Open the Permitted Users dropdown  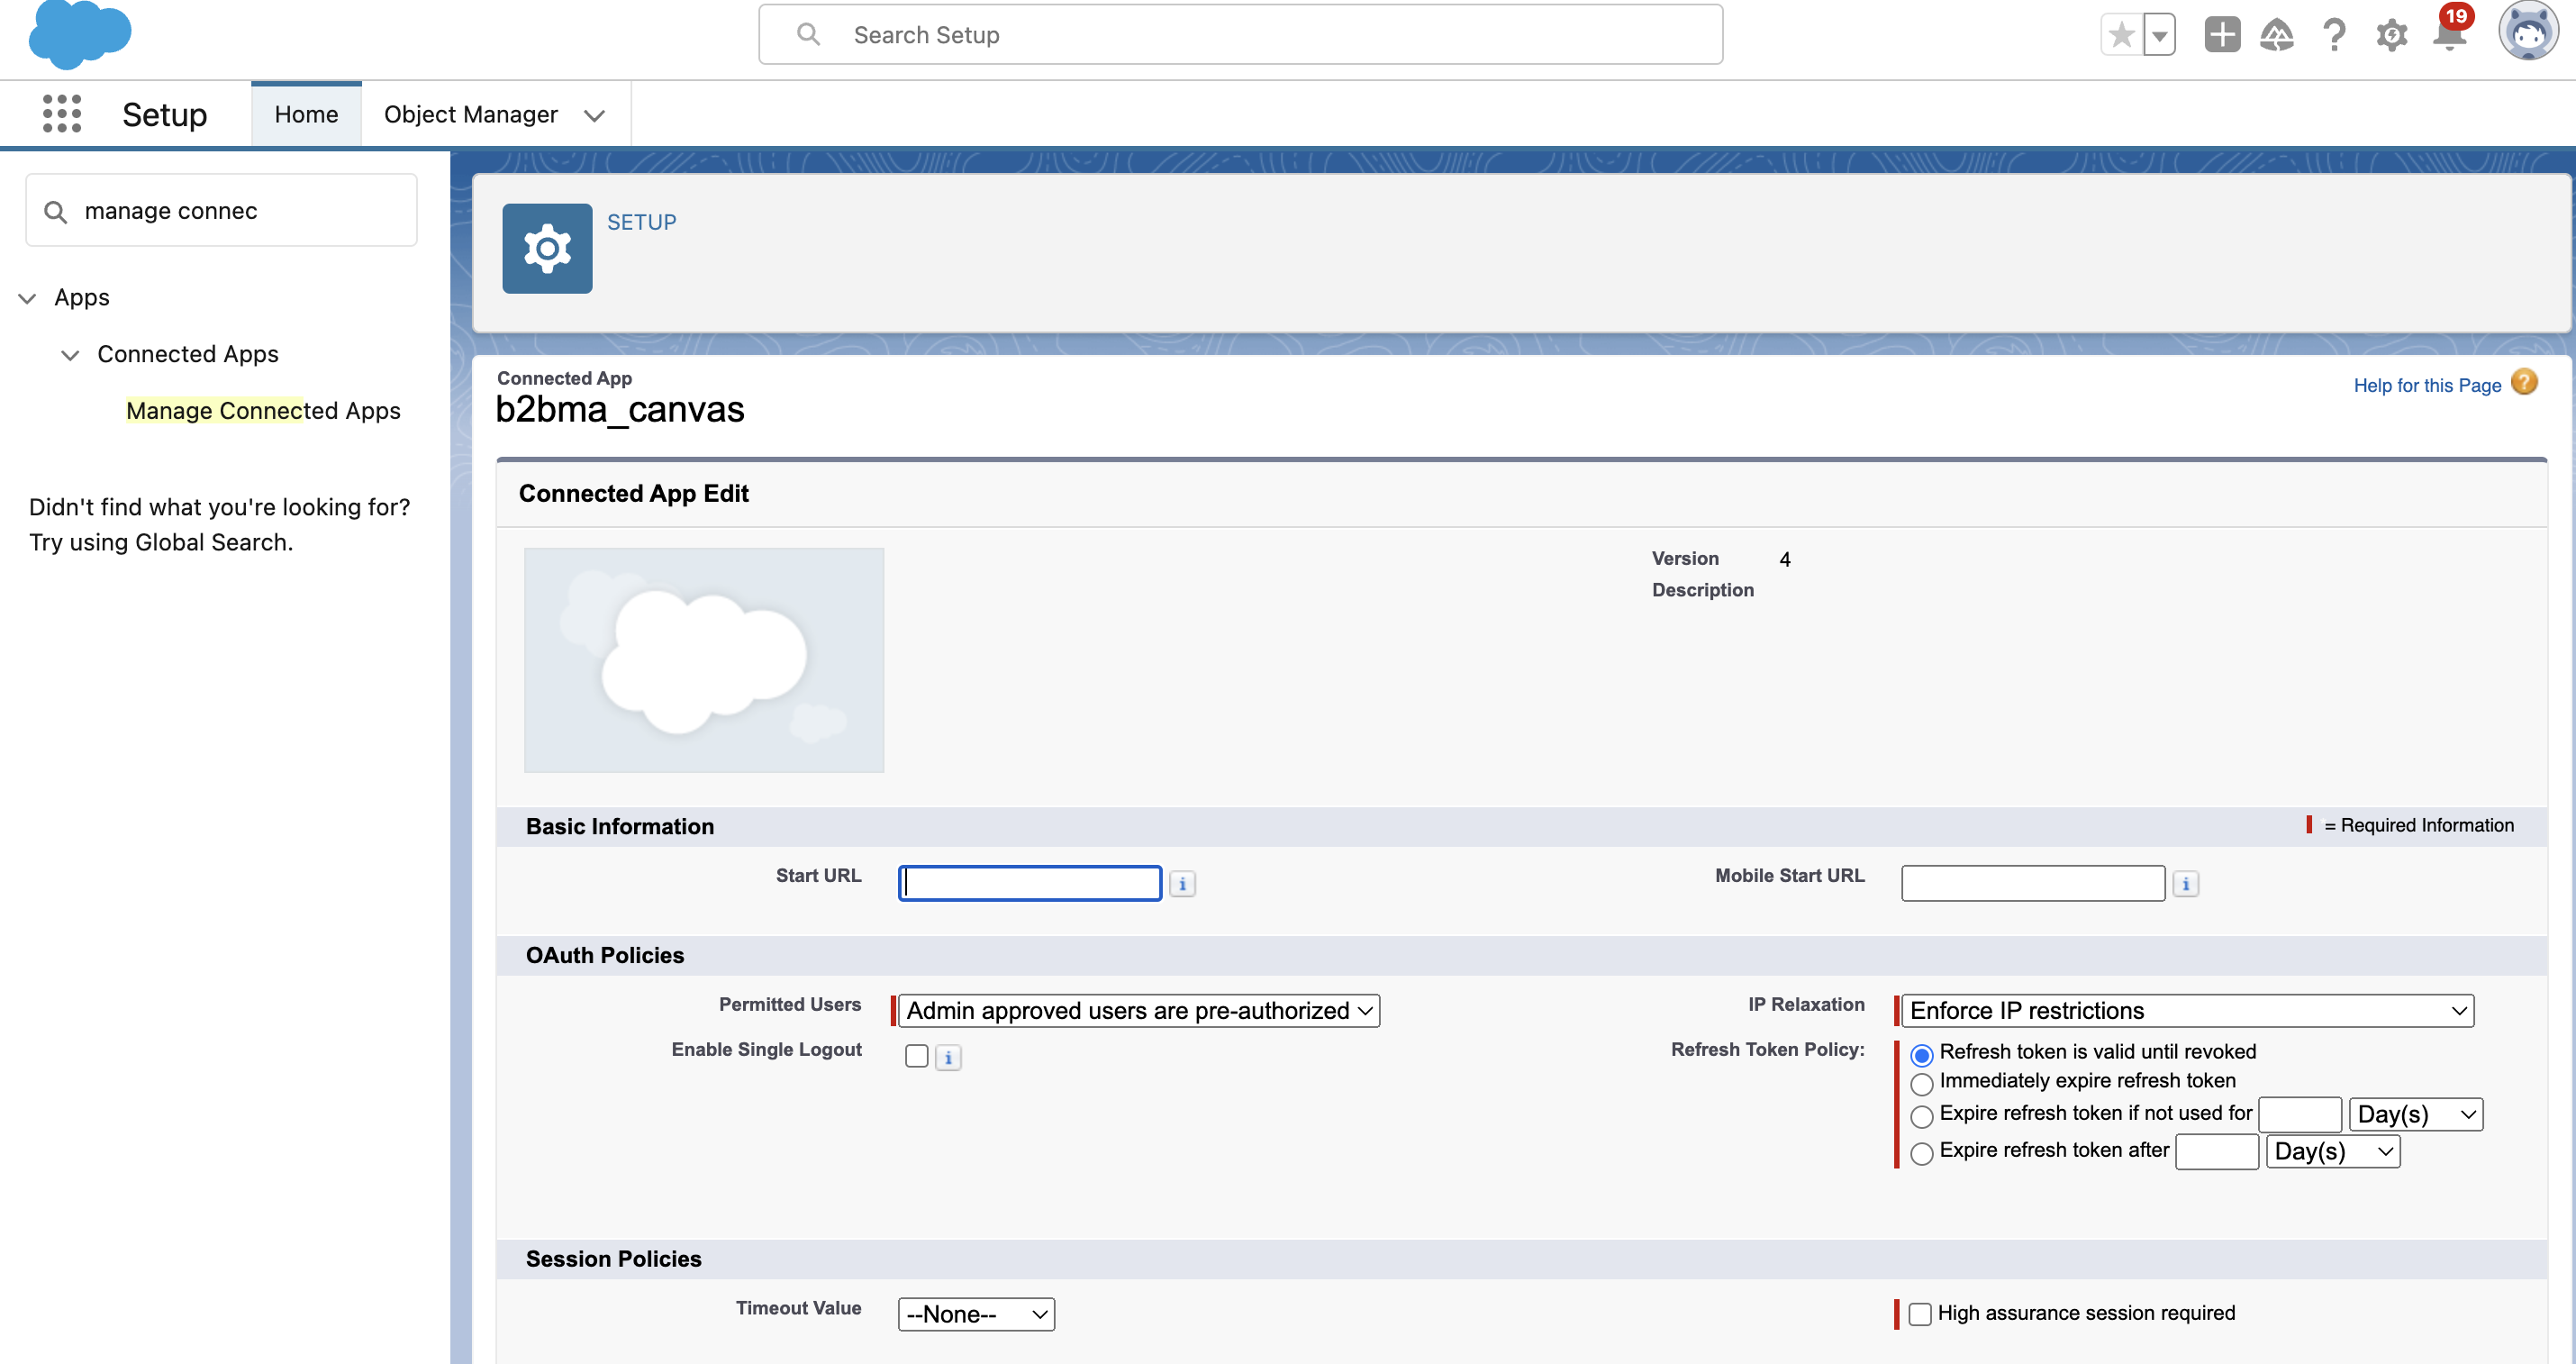pos(1138,1010)
